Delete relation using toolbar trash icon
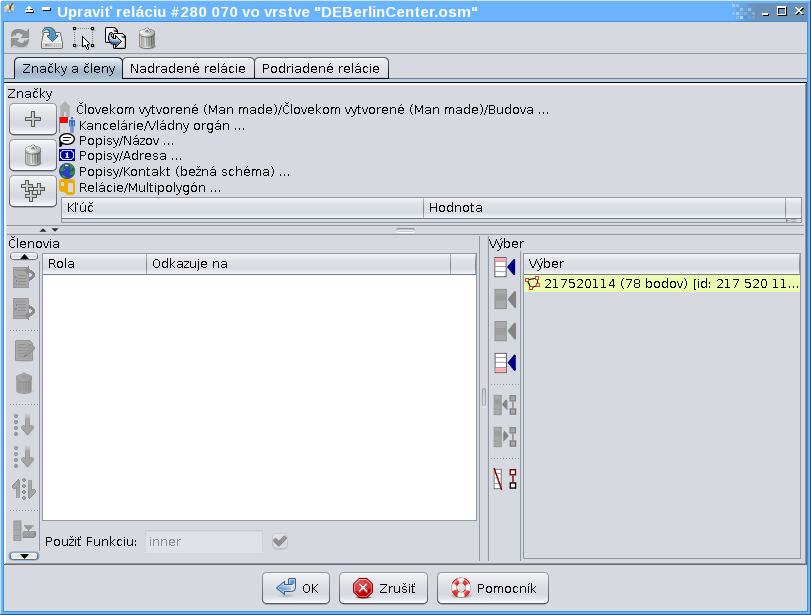 [147, 39]
